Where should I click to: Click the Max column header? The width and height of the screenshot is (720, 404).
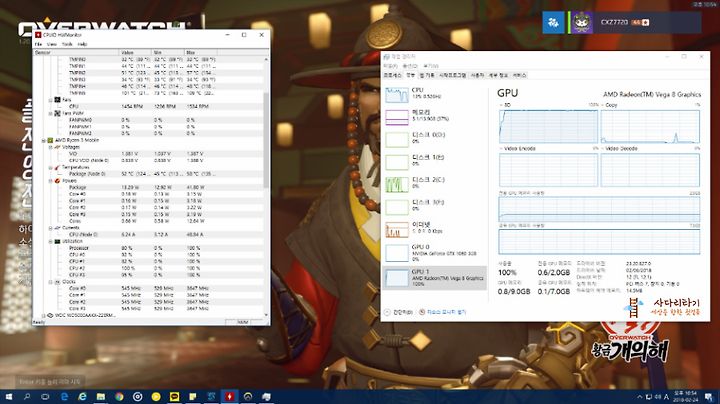click(201, 52)
